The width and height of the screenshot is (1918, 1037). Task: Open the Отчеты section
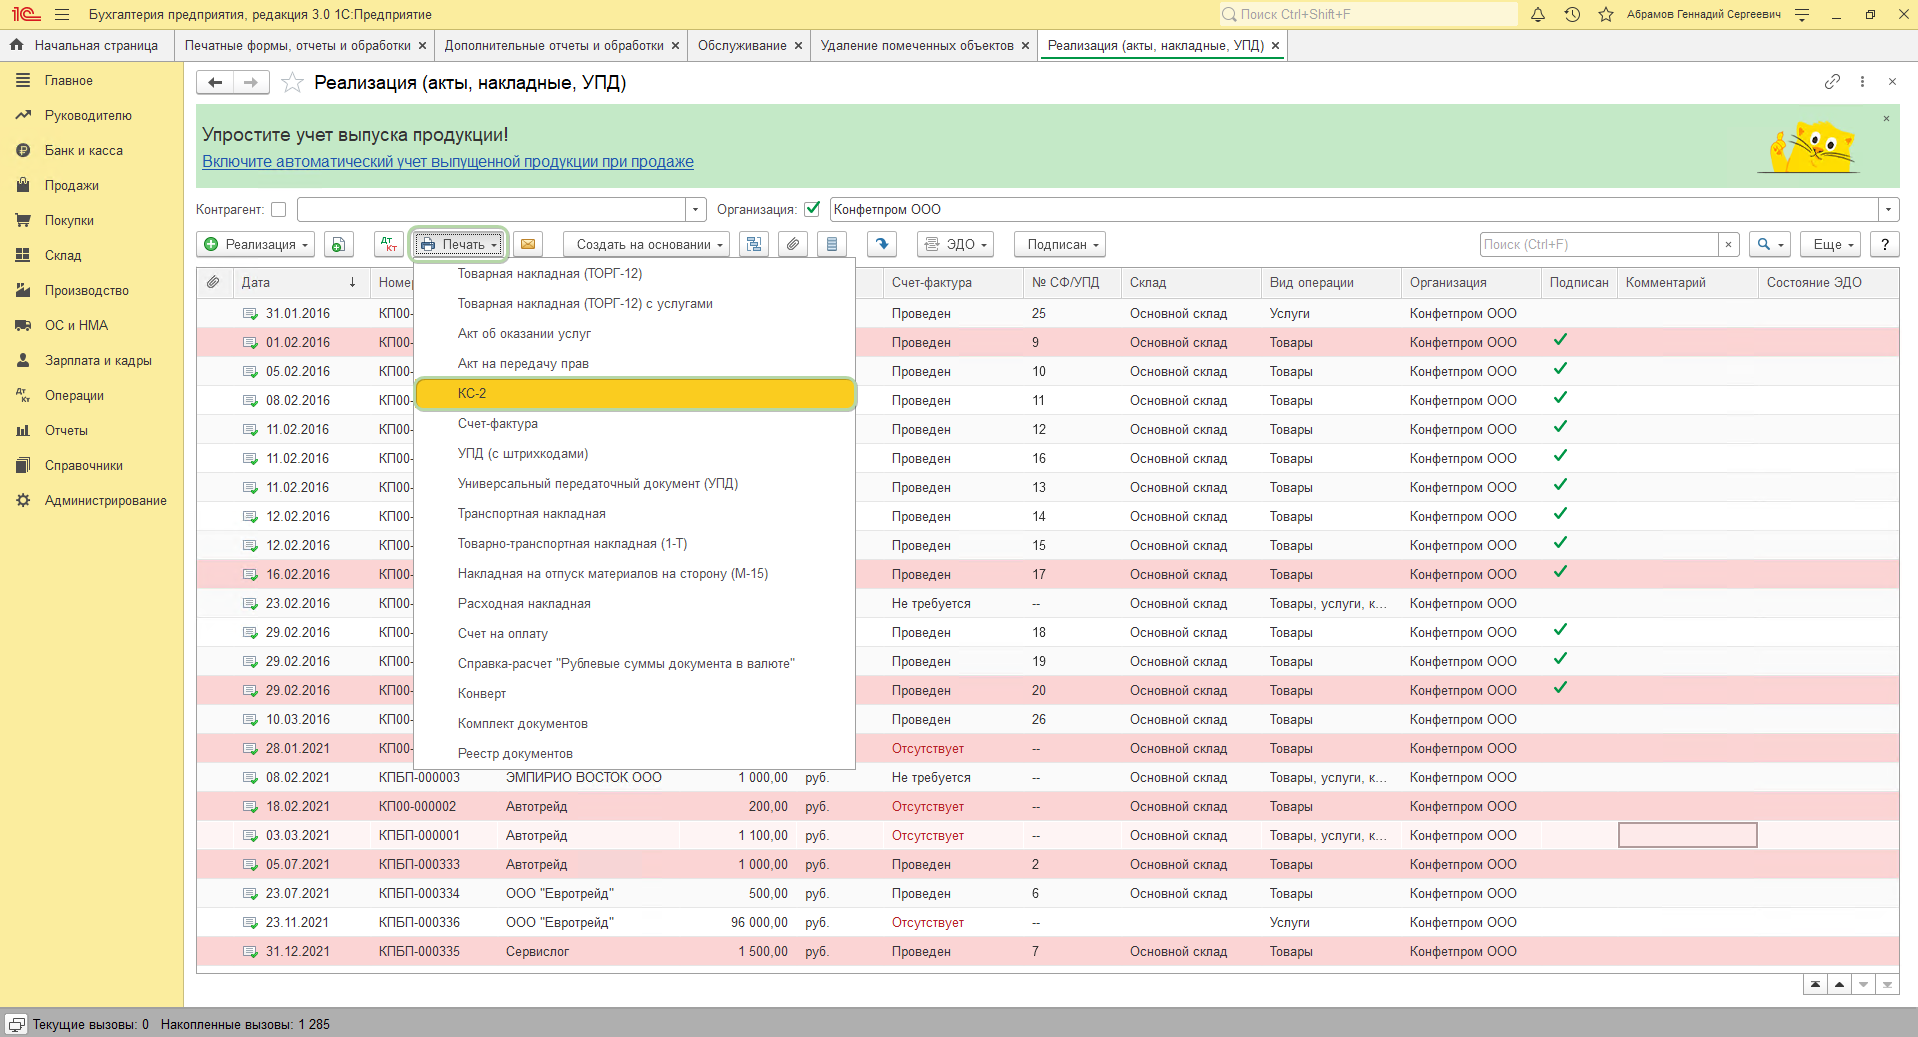[x=66, y=431]
